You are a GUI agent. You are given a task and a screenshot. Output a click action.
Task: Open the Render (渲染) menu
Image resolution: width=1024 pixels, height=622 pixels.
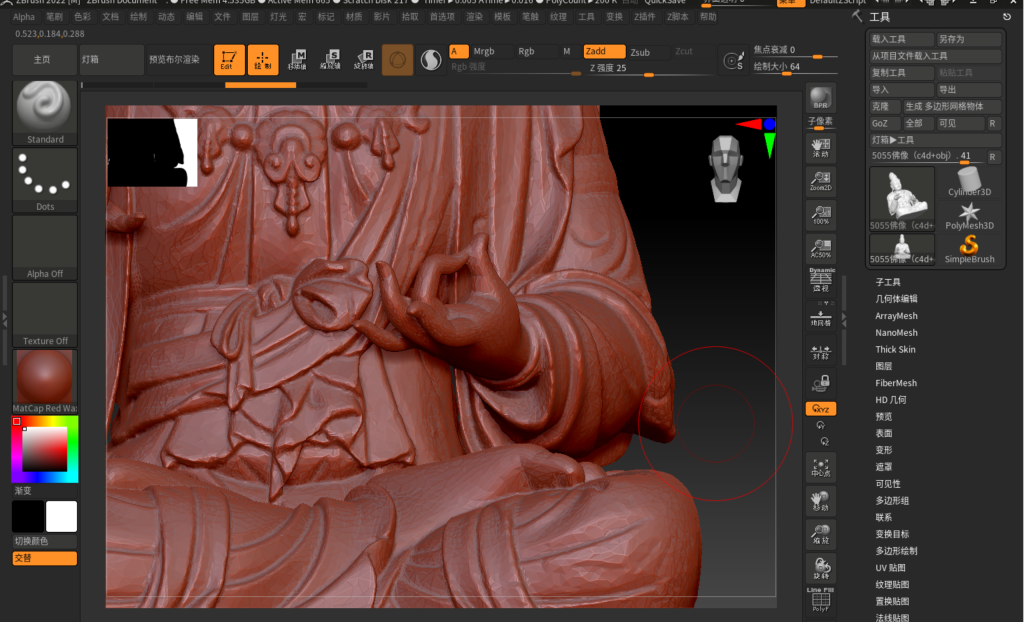474,17
